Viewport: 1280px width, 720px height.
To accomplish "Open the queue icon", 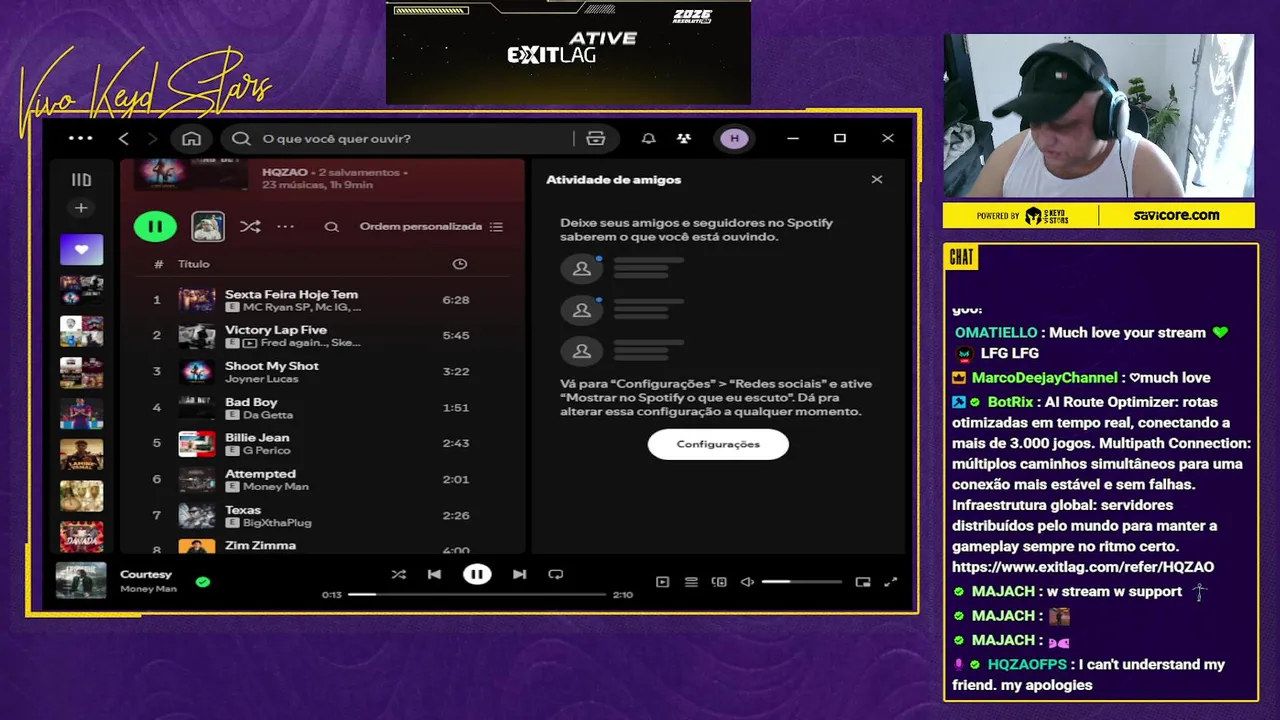I will click(x=691, y=582).
